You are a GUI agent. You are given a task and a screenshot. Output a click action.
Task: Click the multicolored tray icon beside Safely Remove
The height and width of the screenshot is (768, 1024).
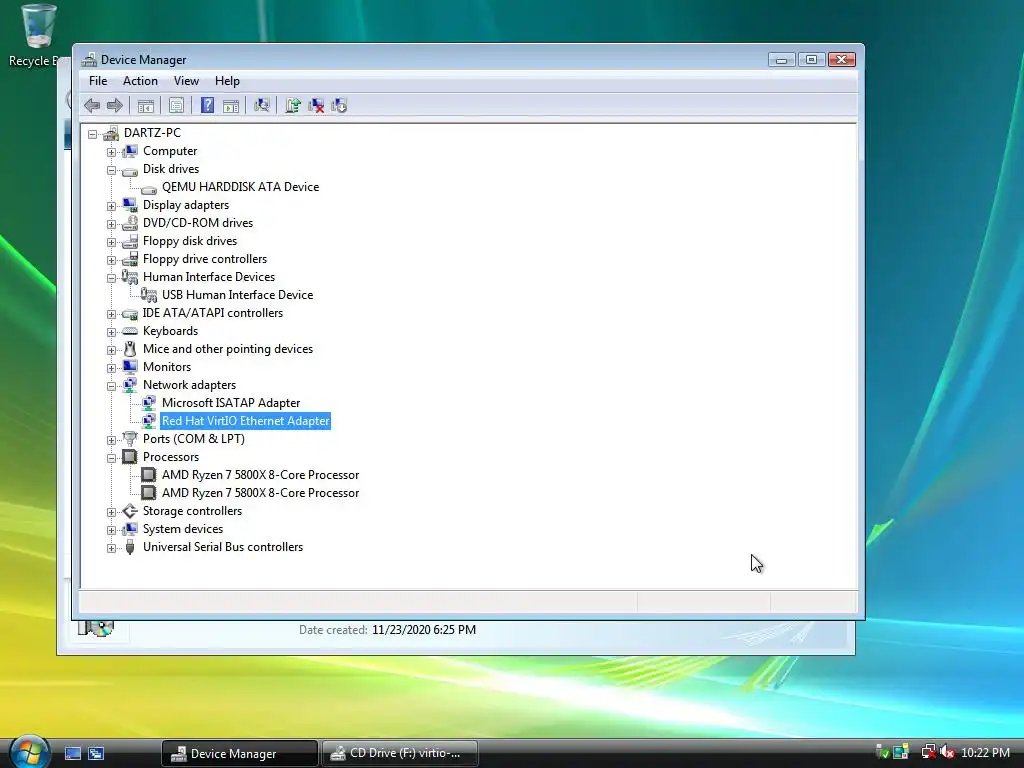tap(901, 752)
